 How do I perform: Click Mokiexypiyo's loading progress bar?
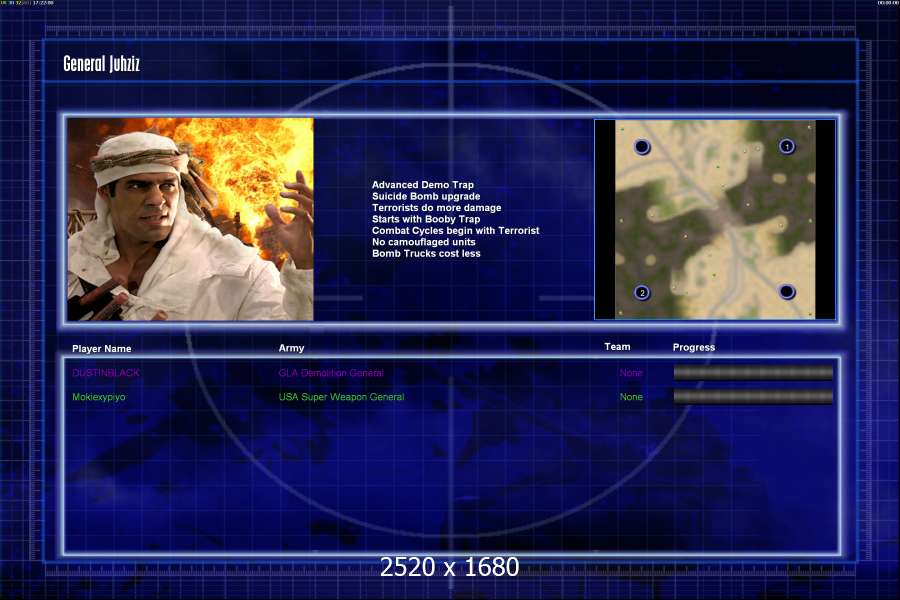753,396
